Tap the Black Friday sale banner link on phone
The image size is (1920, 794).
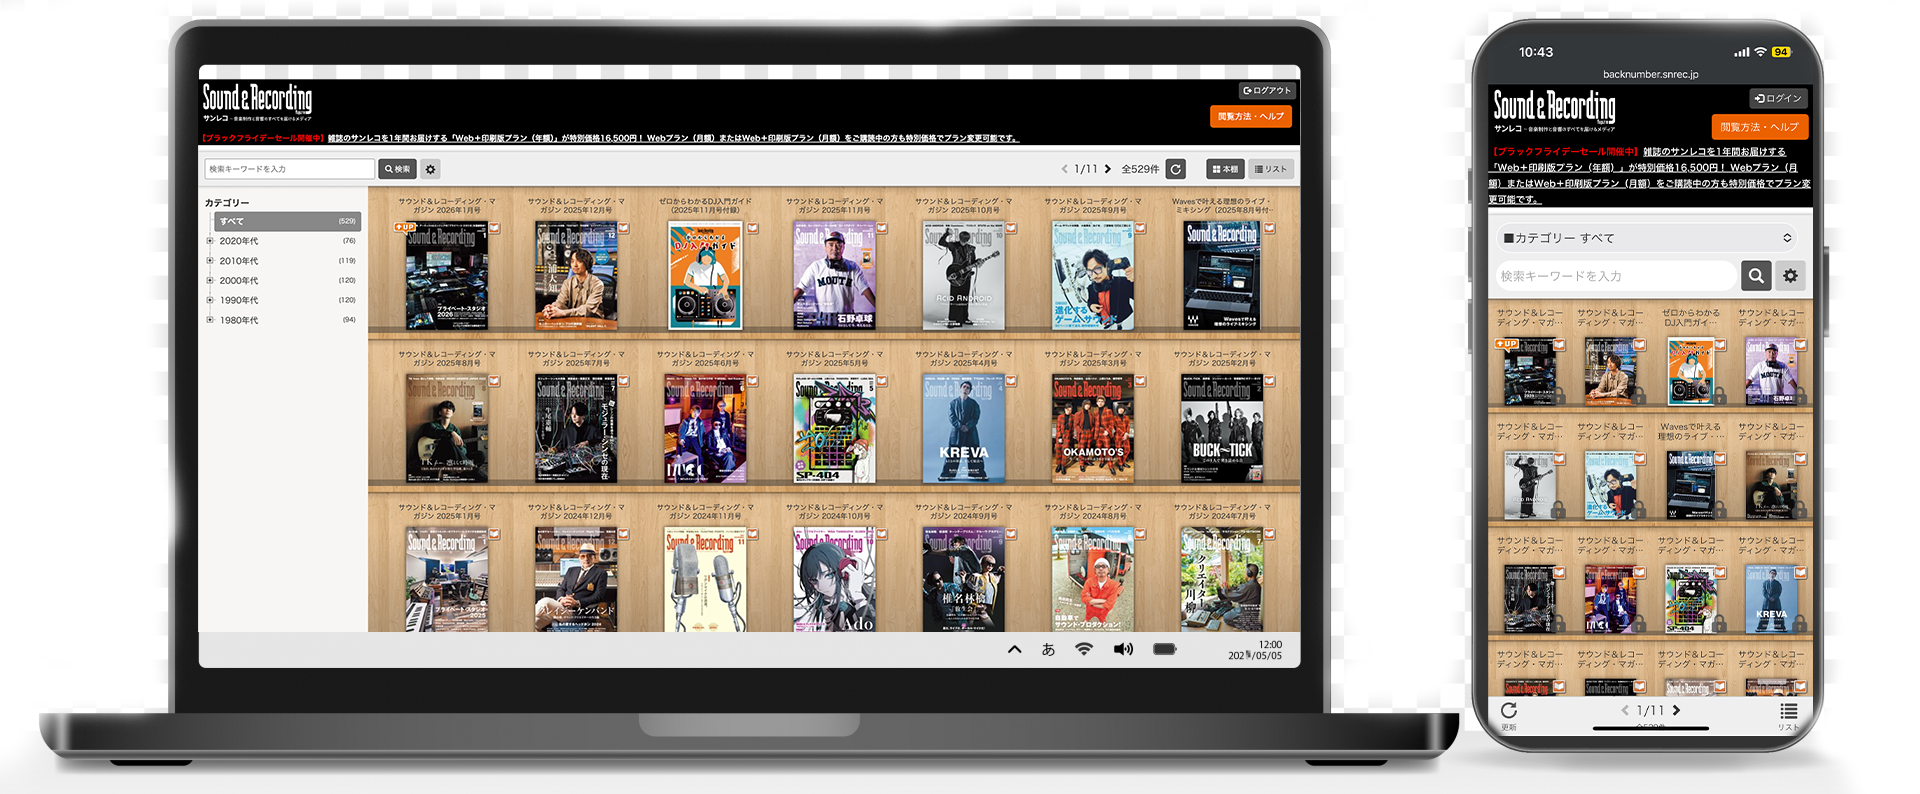click(x=1651, y=176)
